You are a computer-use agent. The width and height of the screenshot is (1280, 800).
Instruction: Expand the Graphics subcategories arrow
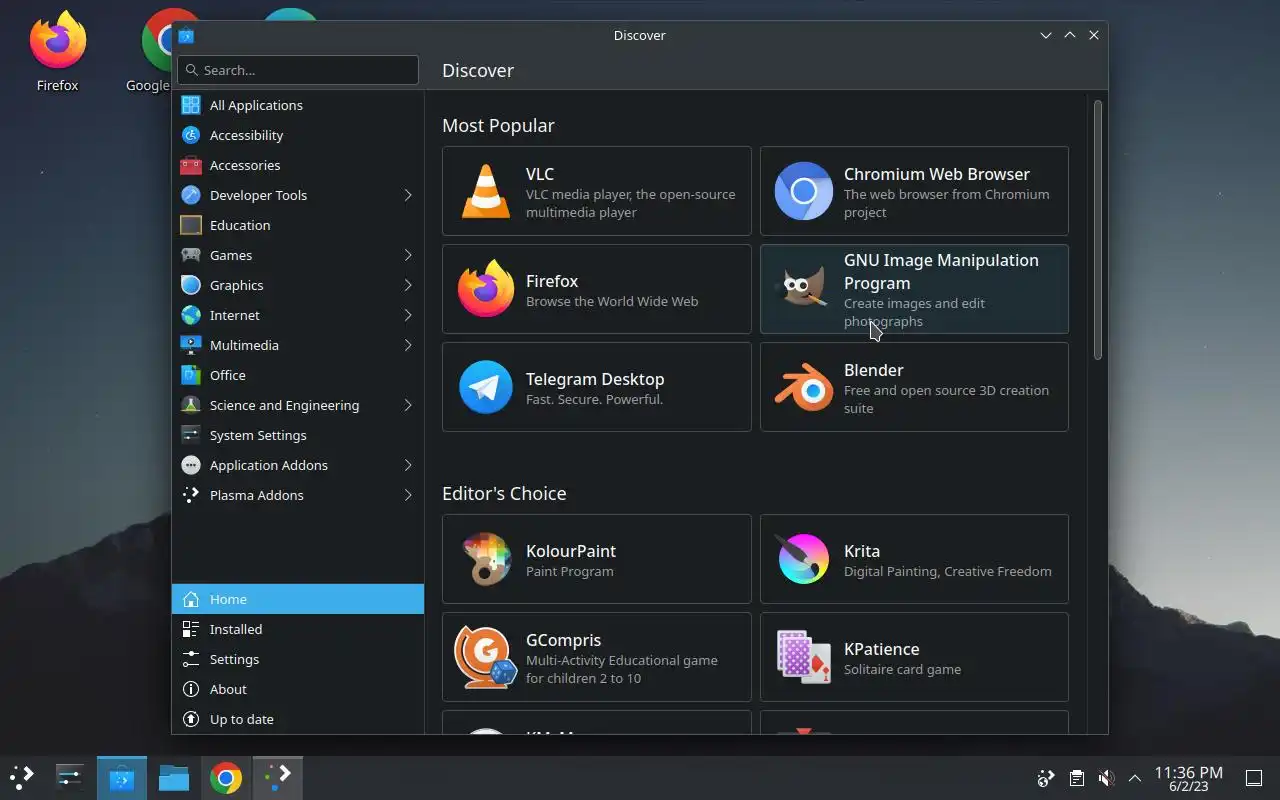(x=408, y=285)
